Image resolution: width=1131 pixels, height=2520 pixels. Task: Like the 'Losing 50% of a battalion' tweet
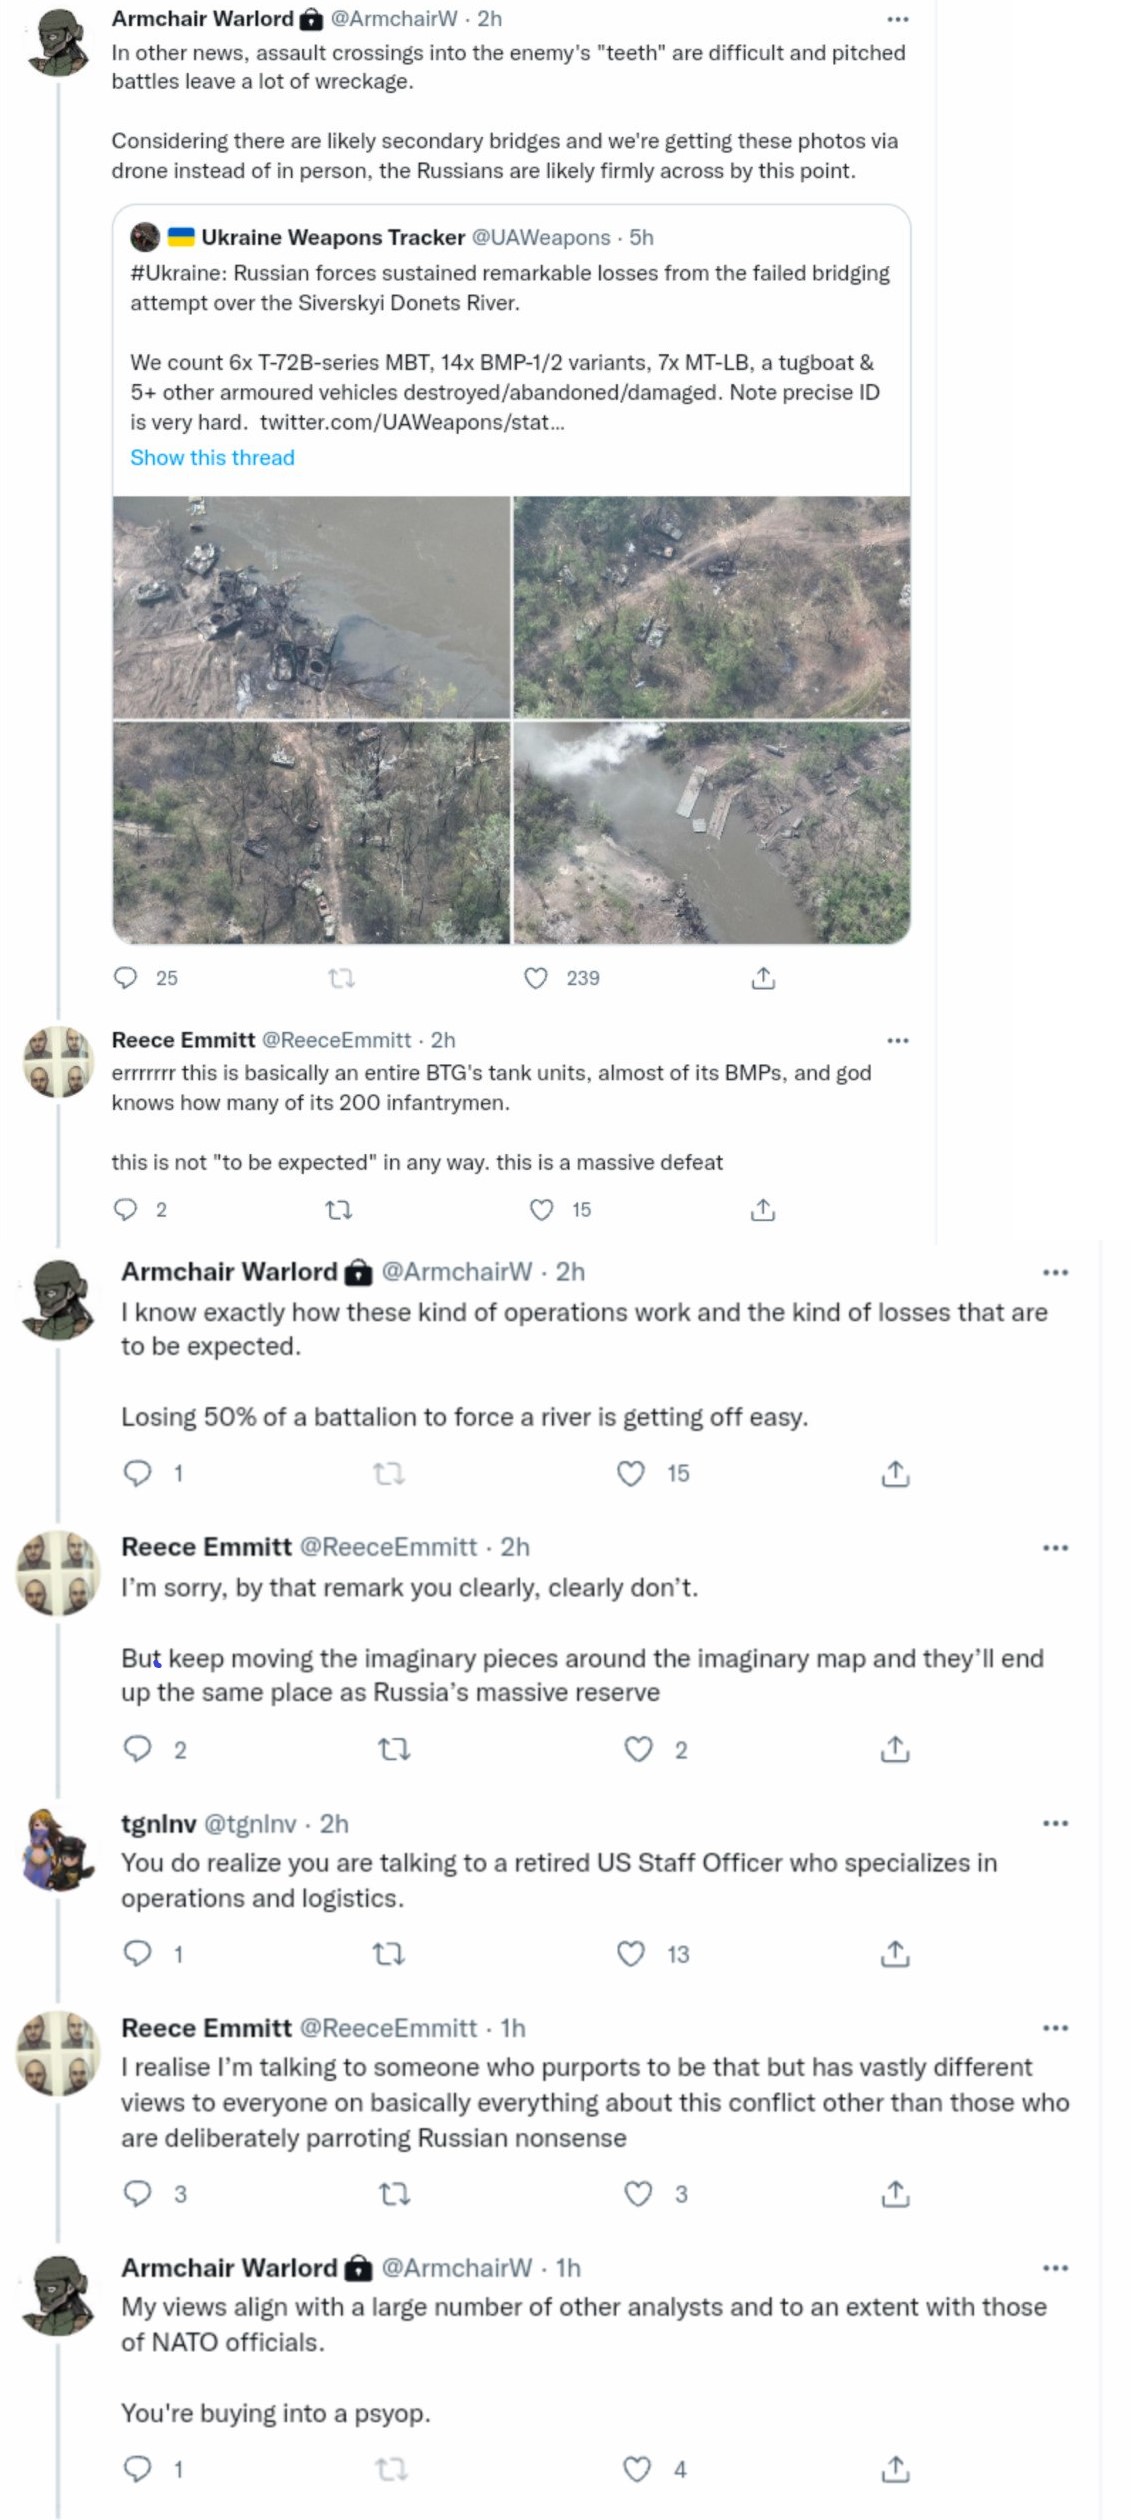[x=631, y=1473]
